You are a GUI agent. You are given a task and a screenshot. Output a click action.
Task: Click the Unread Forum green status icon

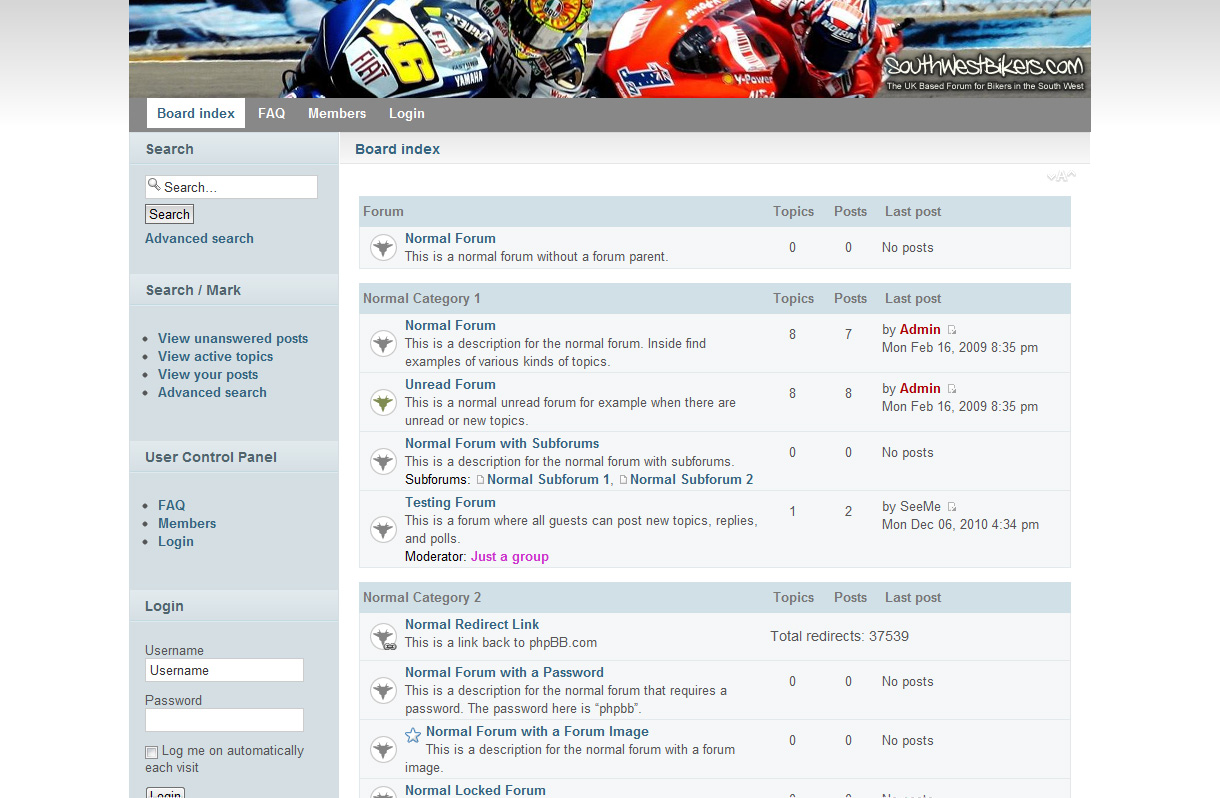[383, 402]
